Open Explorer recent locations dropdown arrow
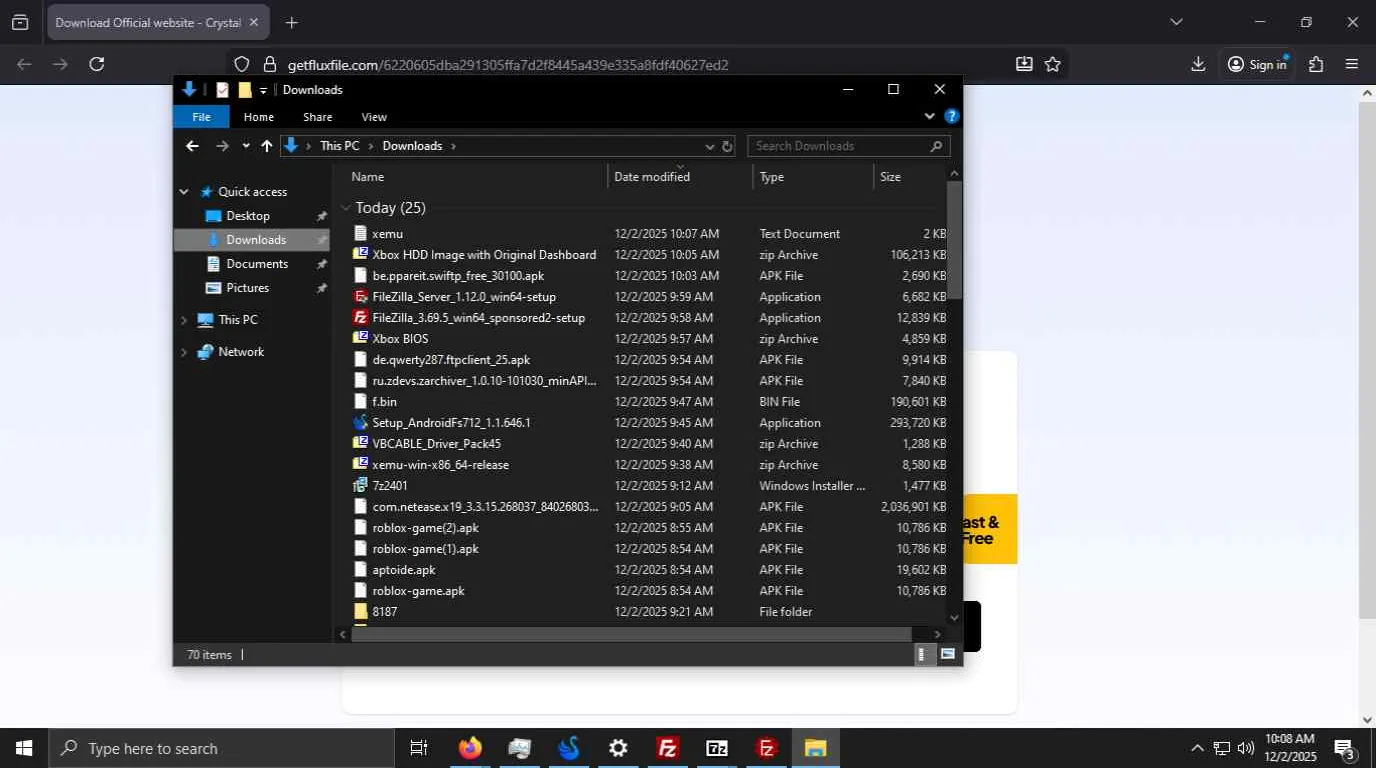Image resolution: width=1376 pixels, height=768 pixels. click(x=246, y=146)
